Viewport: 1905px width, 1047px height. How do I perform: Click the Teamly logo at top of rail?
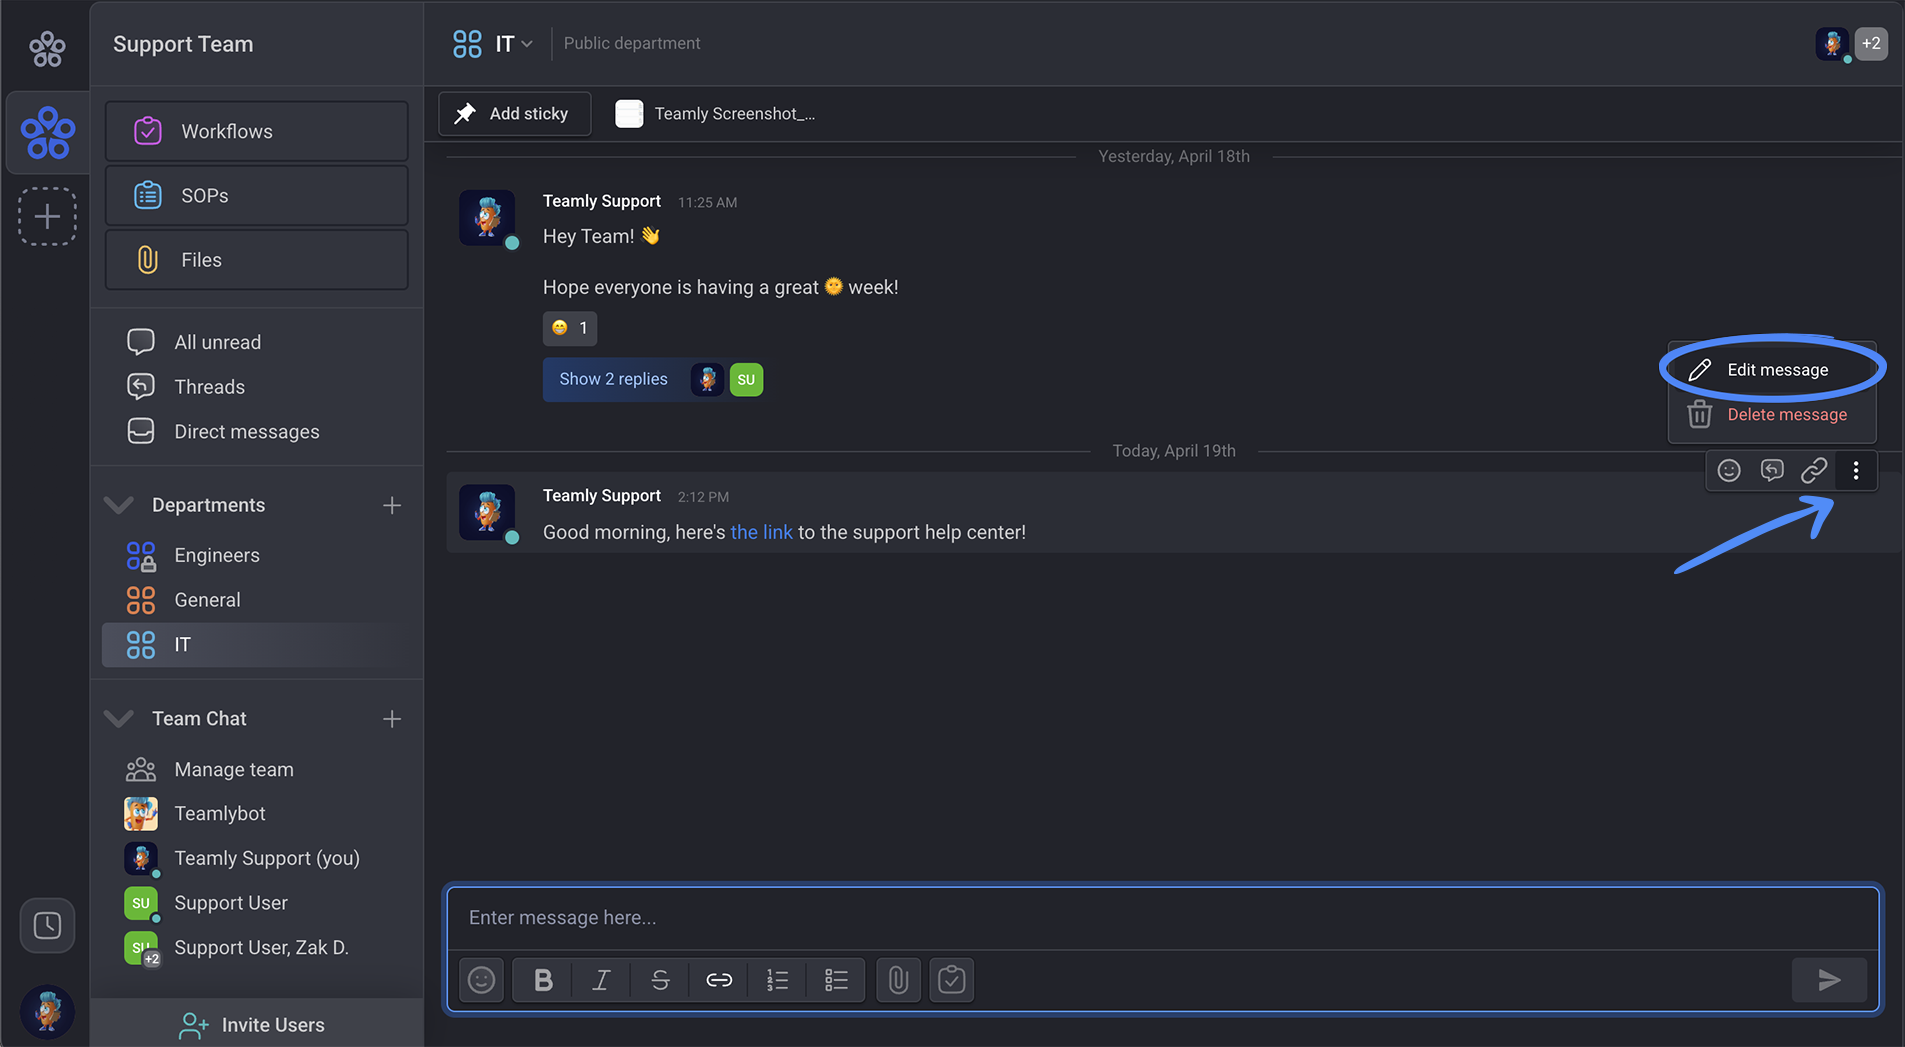(47, 47)
